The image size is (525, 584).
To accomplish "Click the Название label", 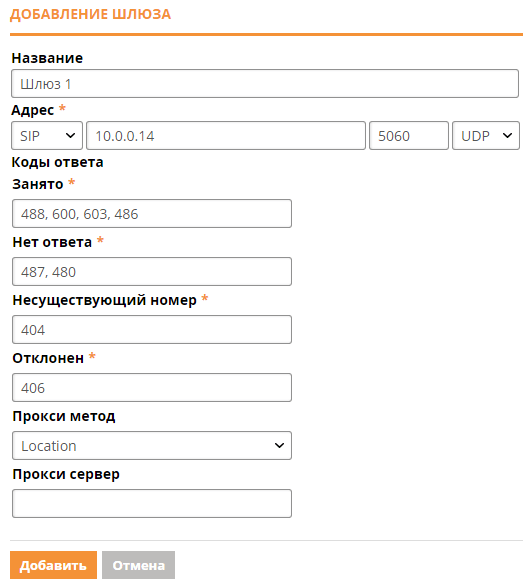I will (x=47, y=58).
